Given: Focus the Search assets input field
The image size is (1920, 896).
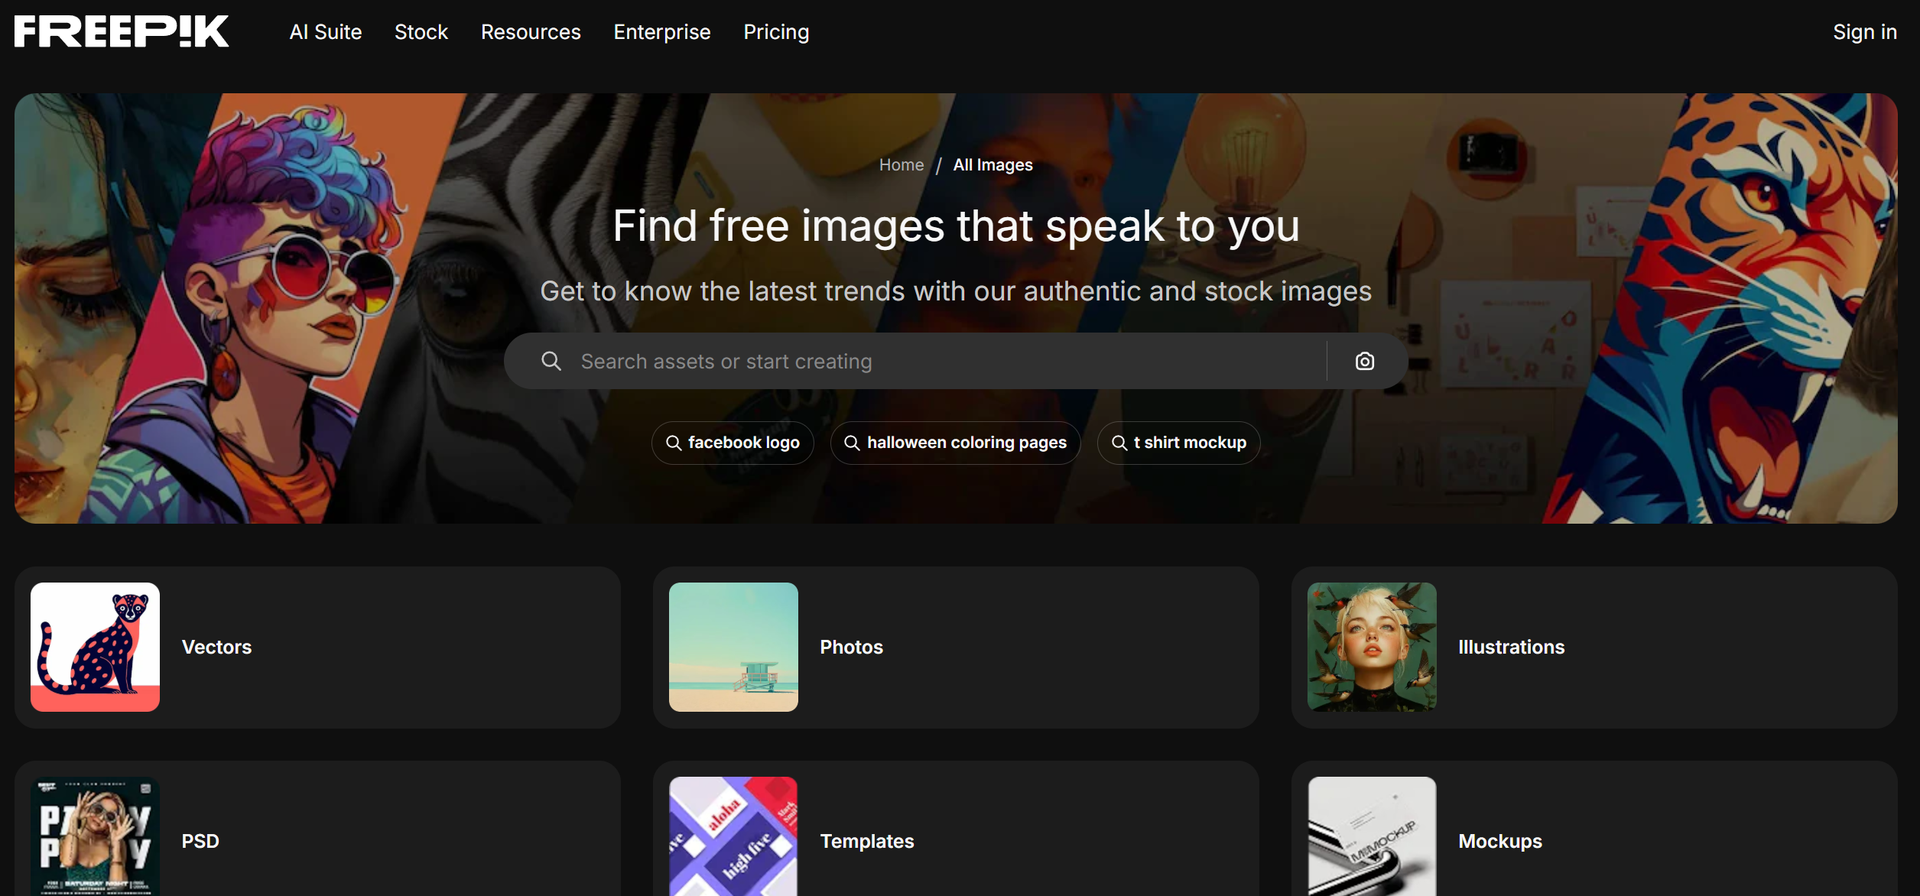Looking at the screenshot, I should click(940, 361).
